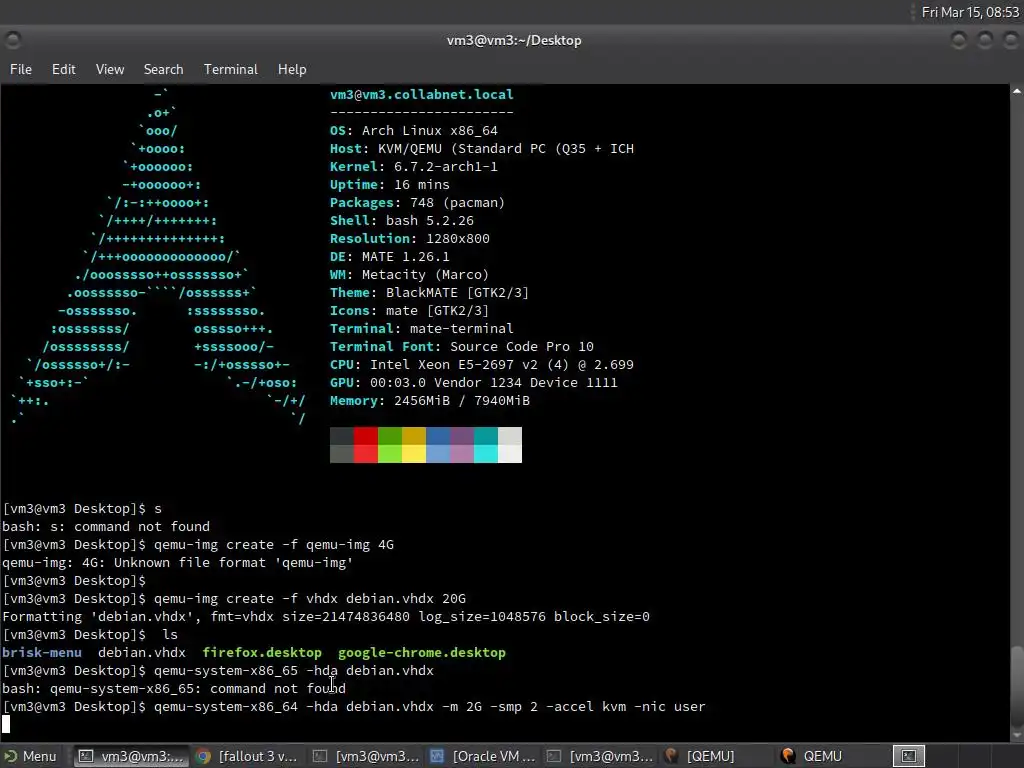Open the View menu
This screenshot has height=768, width=1024.
(110, 69)
